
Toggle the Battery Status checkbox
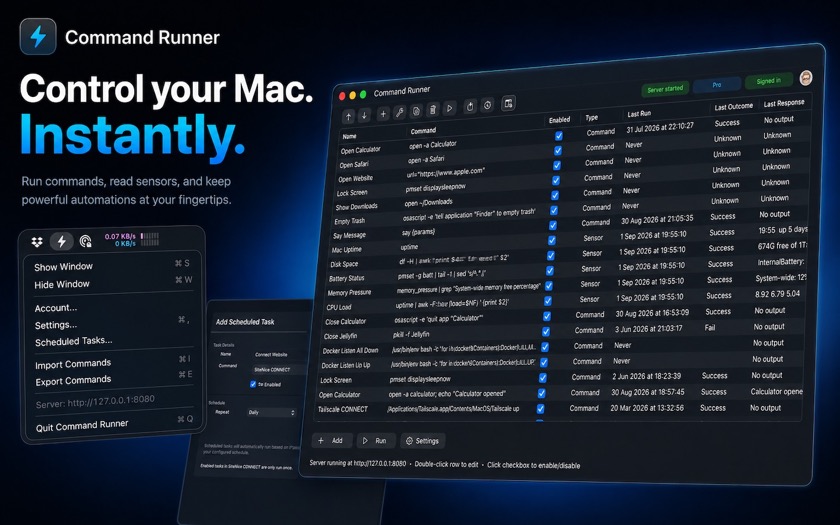pyautogui.click(x=550, y=271)
